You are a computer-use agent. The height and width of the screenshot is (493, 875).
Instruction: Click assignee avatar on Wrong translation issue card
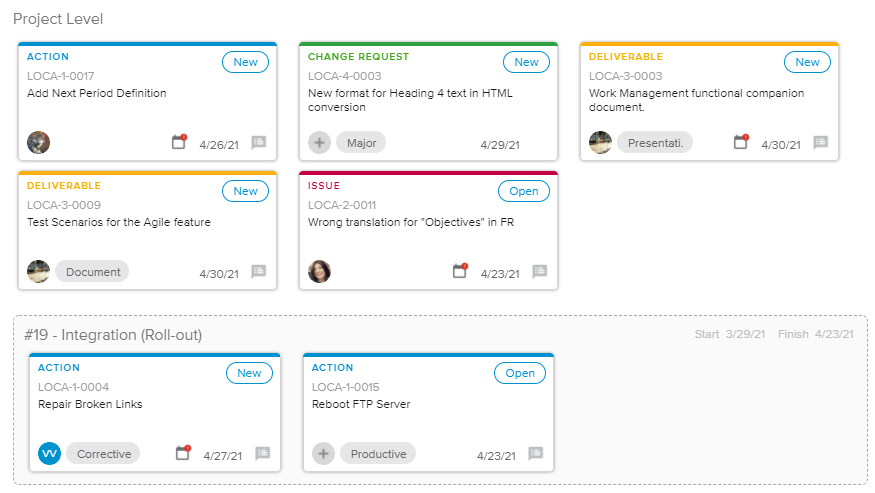point(320,272)
